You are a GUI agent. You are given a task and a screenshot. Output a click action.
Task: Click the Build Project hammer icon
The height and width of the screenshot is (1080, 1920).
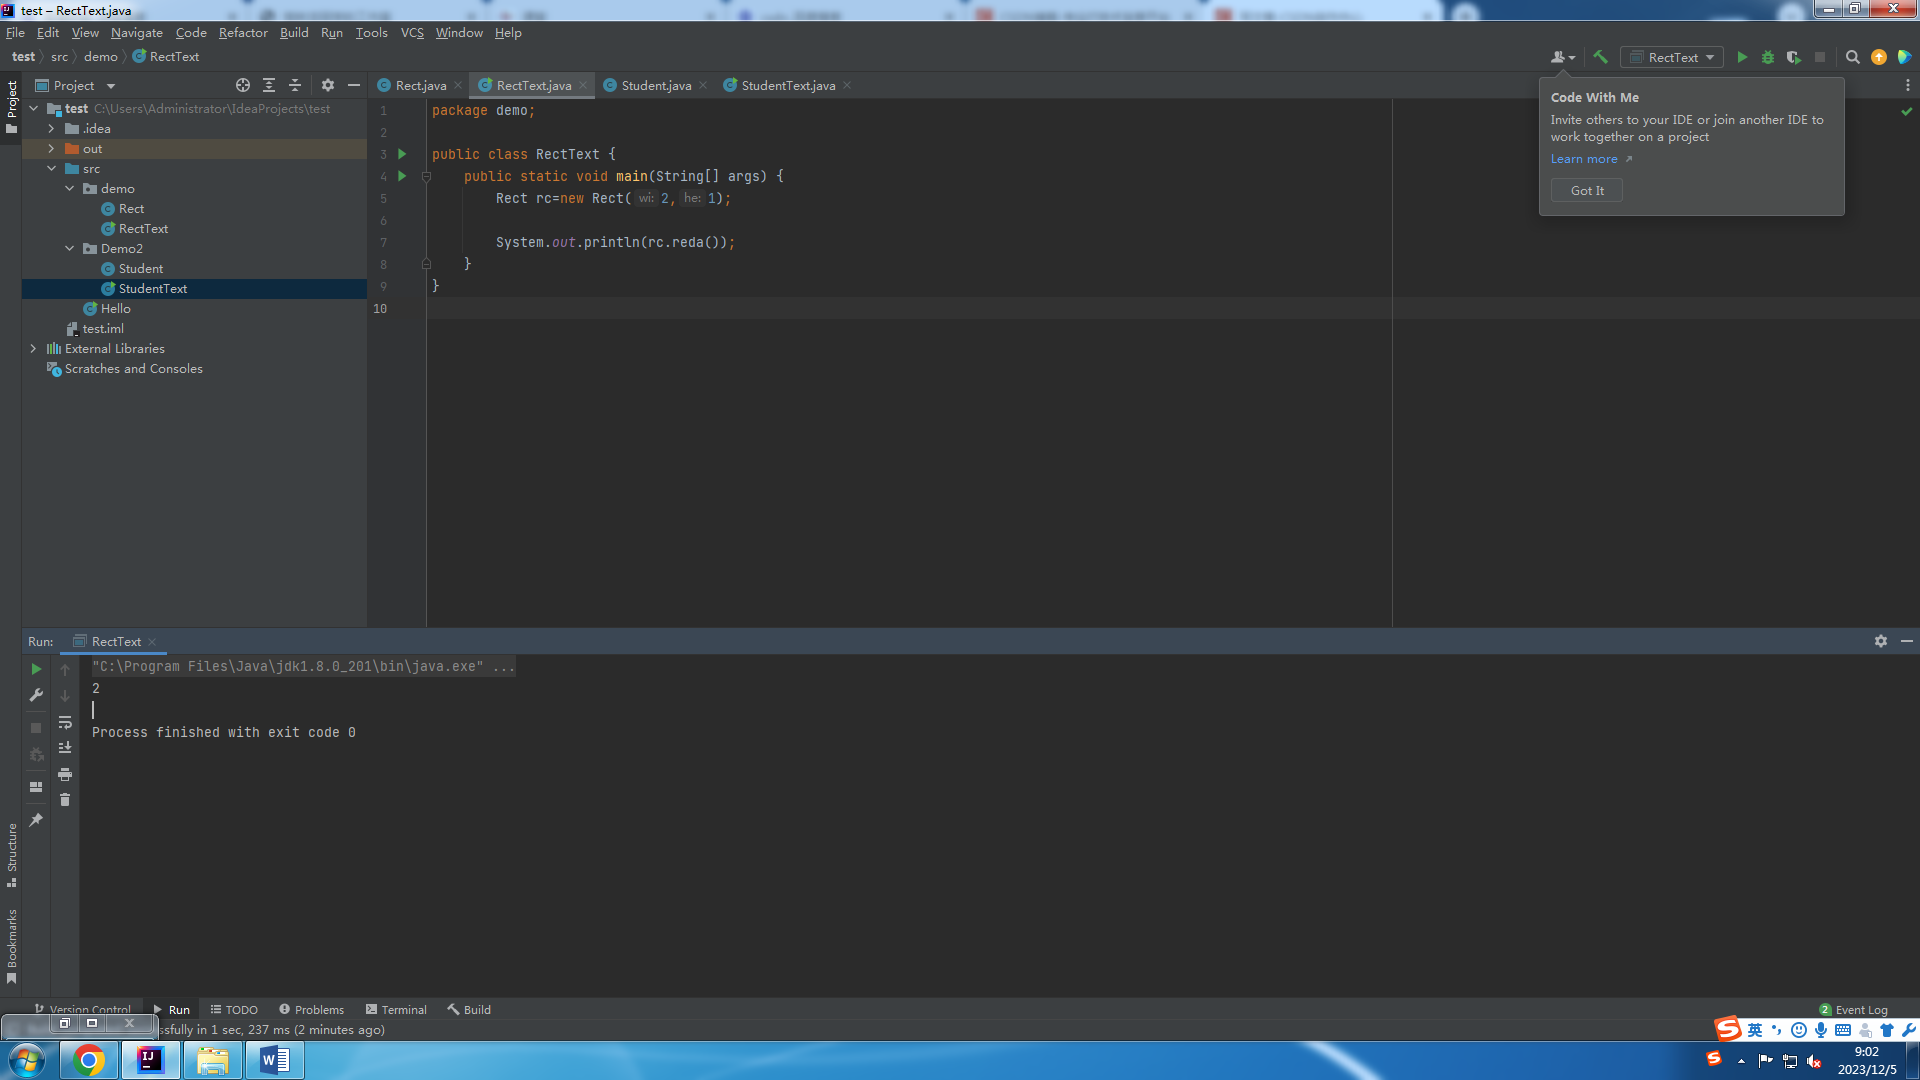tap(1600, 57)
